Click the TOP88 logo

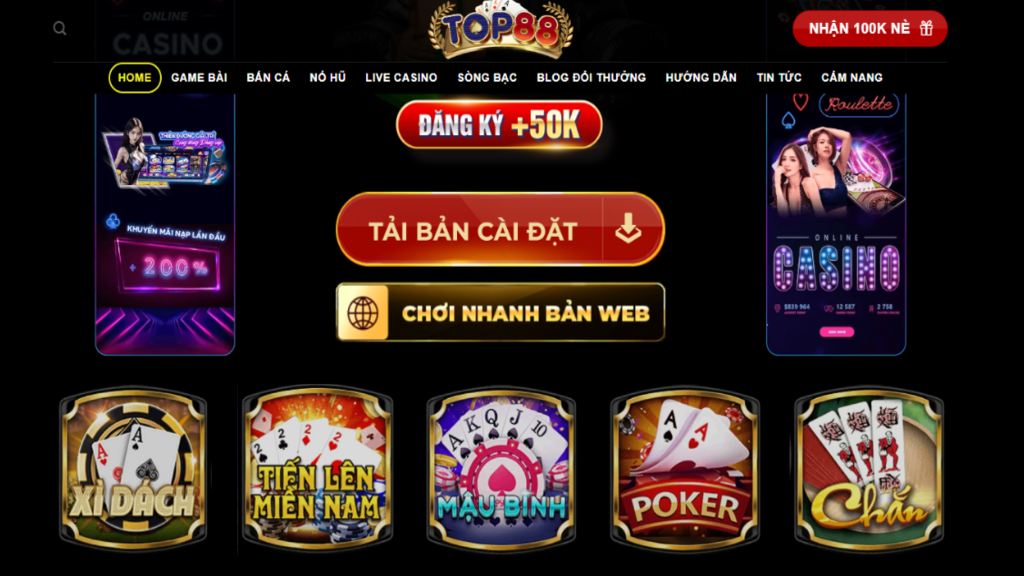tap(500, 29)
